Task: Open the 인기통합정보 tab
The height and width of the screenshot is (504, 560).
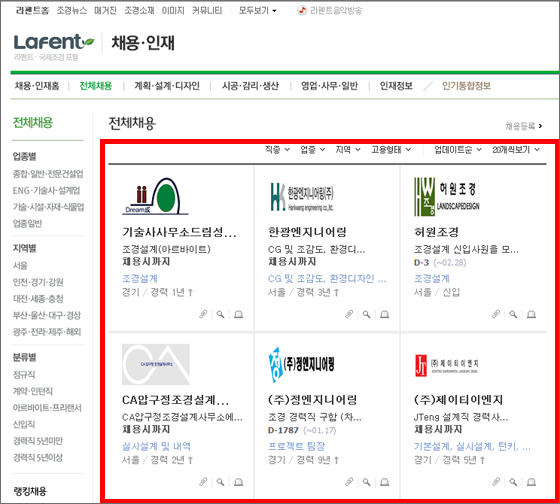Action: [x=466, y=86]
